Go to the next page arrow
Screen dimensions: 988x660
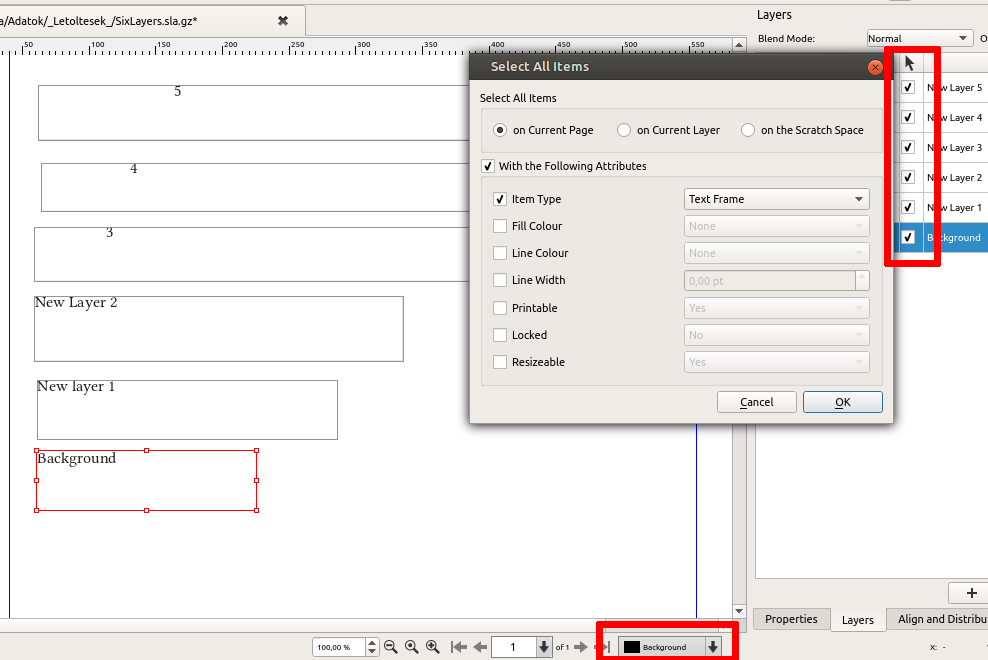coord(581,647)
